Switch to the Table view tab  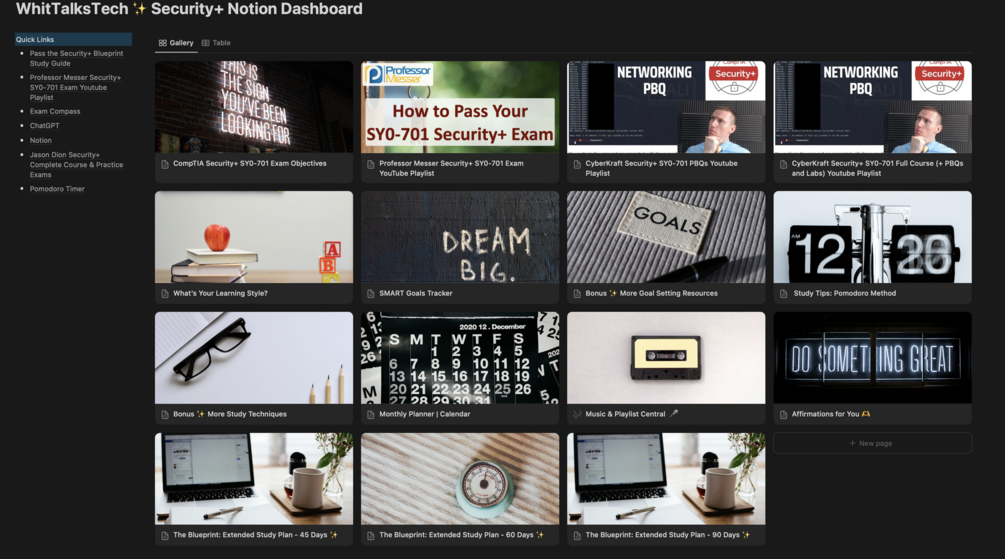(x=216, y=43)
